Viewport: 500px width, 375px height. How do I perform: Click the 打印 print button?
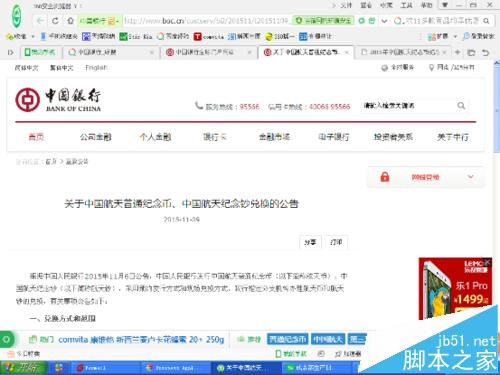336,242
